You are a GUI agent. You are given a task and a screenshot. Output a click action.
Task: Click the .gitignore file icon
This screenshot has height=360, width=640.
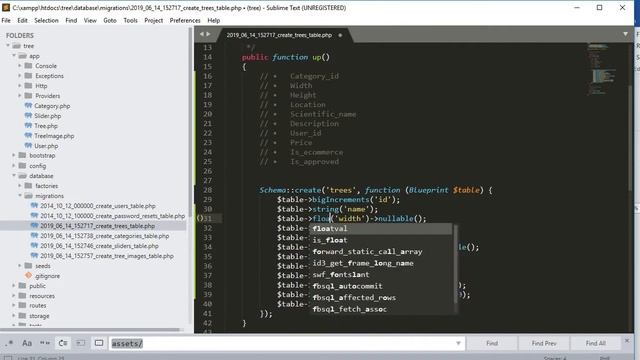[28, 276]
